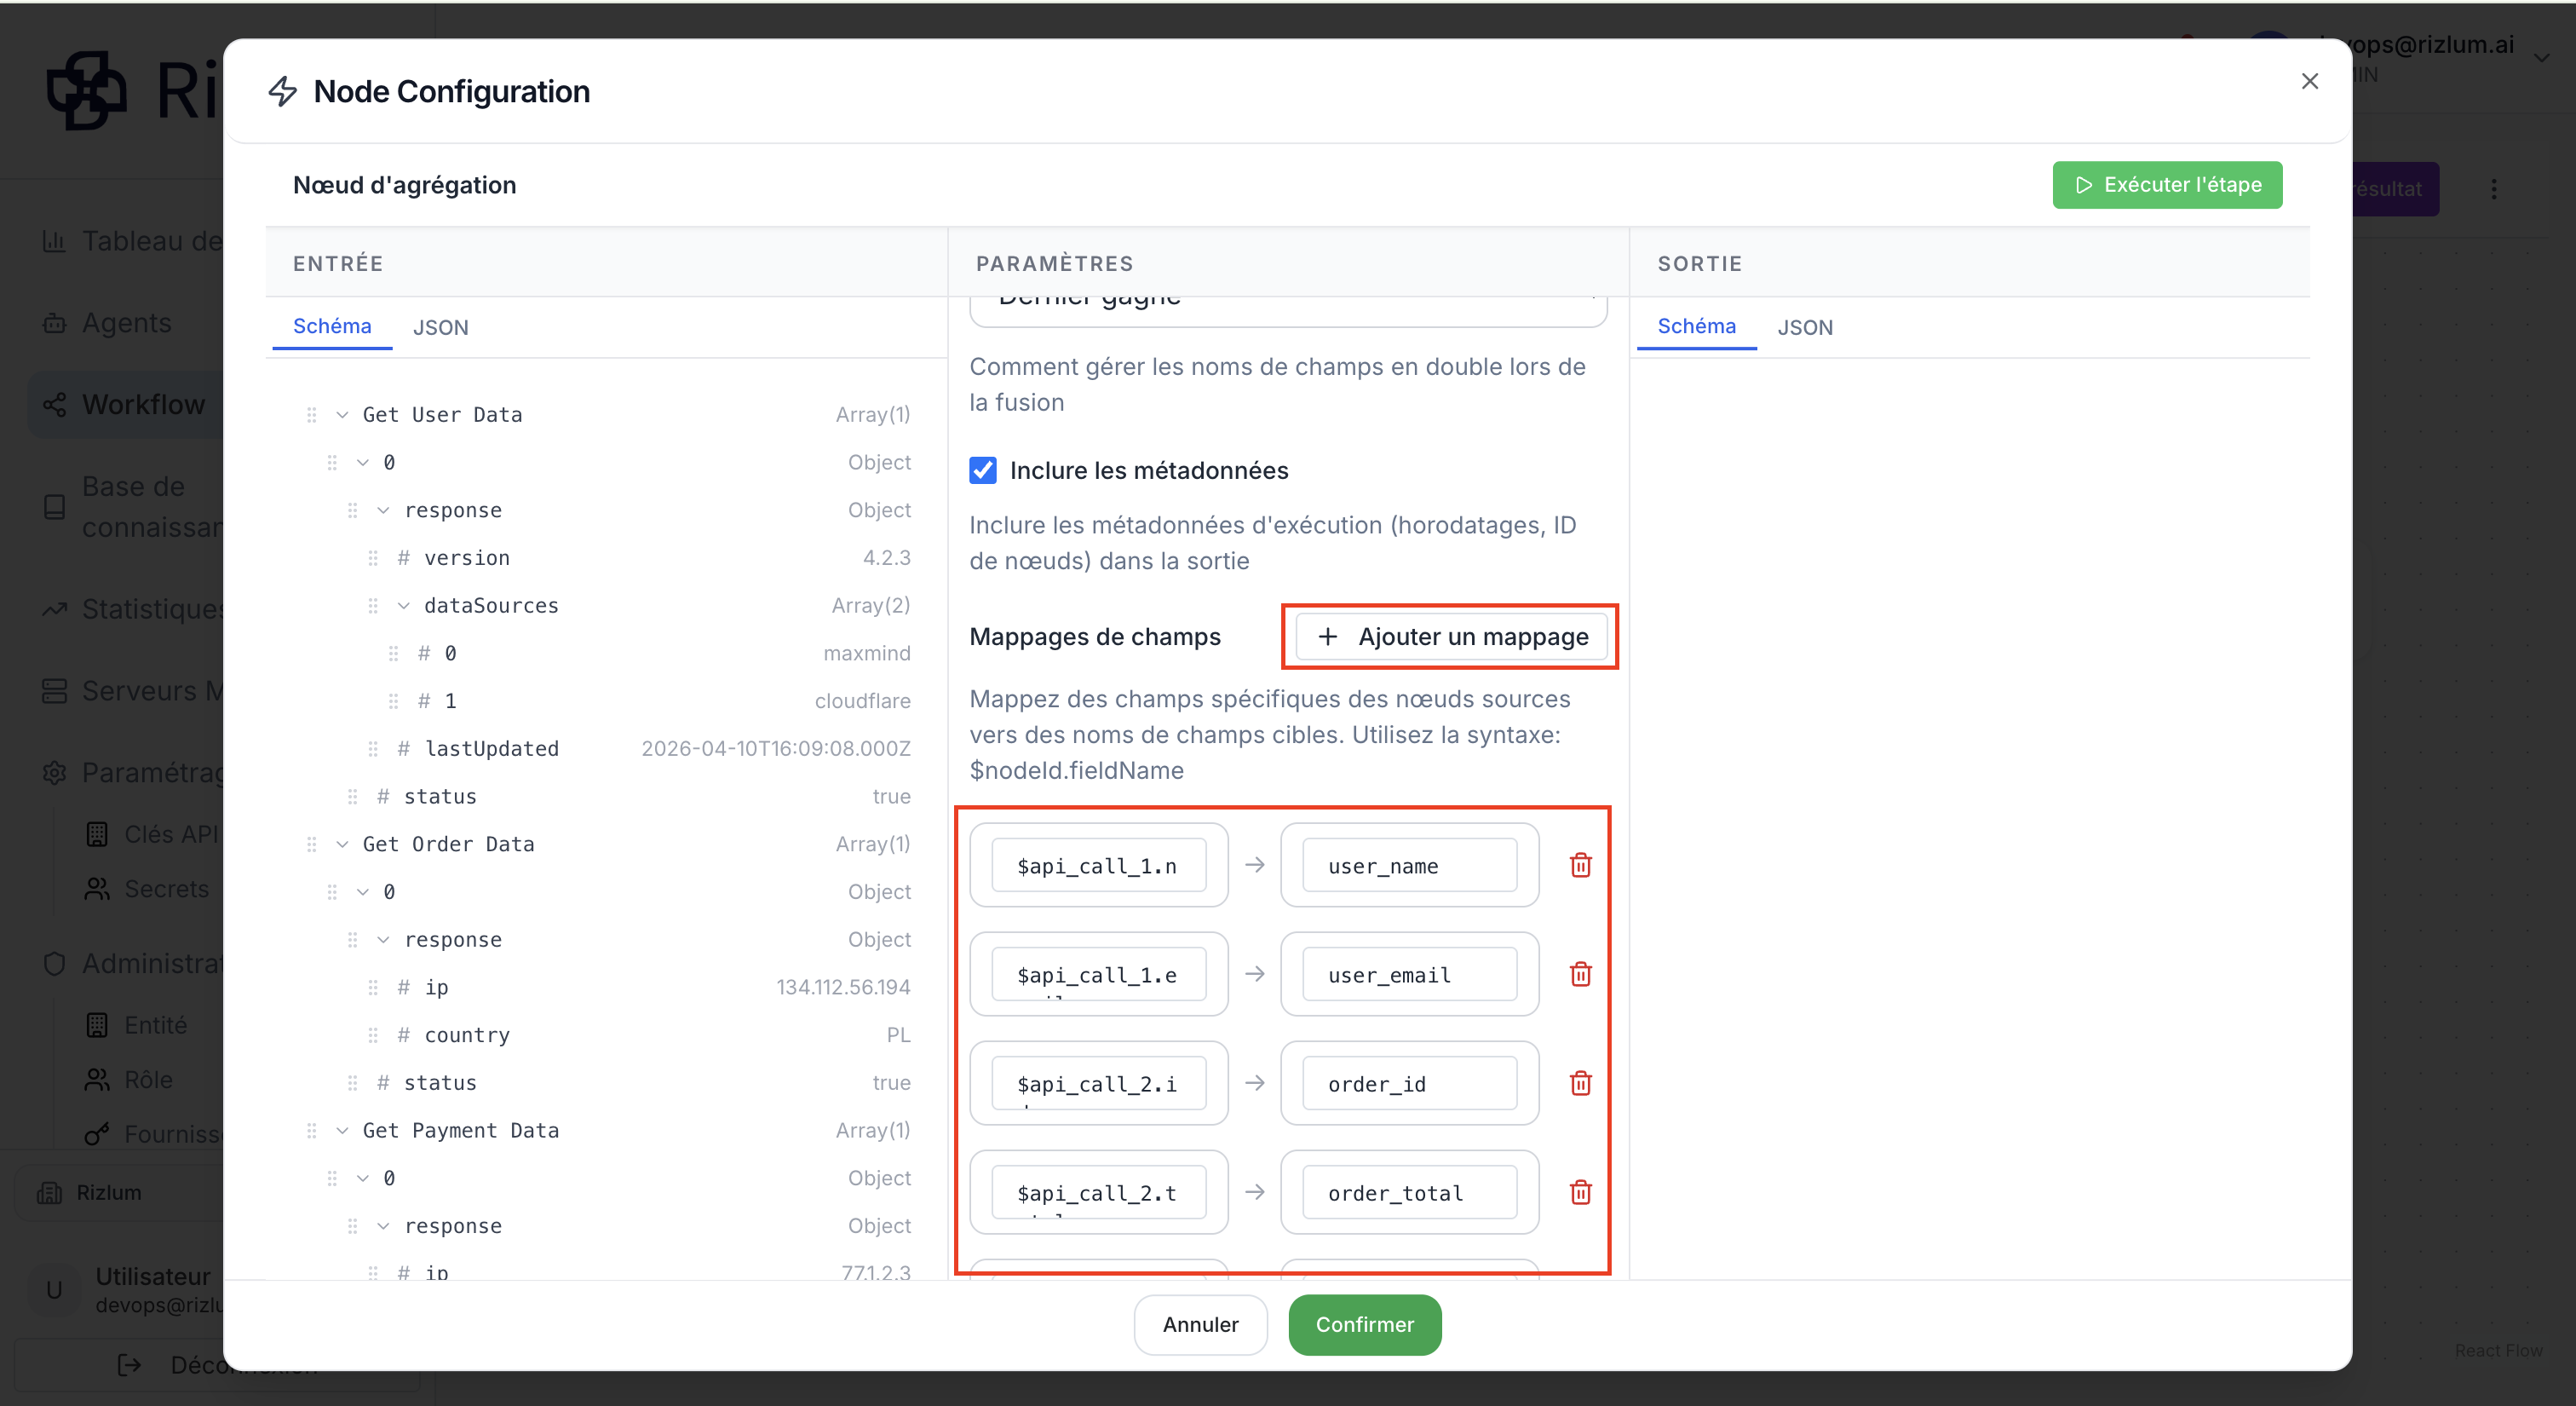Viewport: 2576px width, 1406px height.
Task: Close the Node Configuration dialog
Action: coord(2309,81)
